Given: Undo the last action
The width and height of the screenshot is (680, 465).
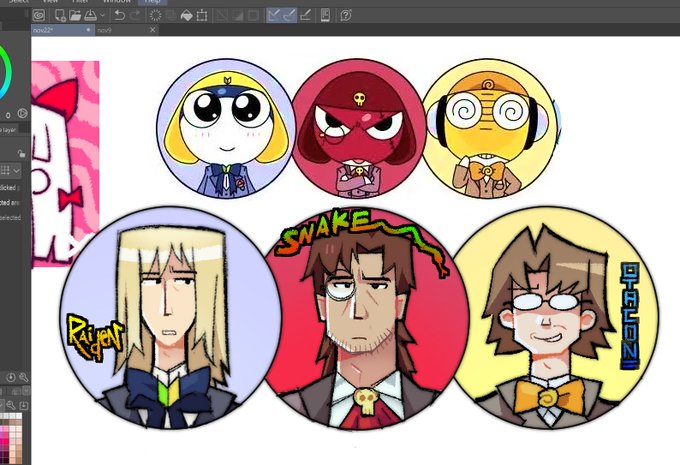Looking at the screenshot, I should [119, 16].
